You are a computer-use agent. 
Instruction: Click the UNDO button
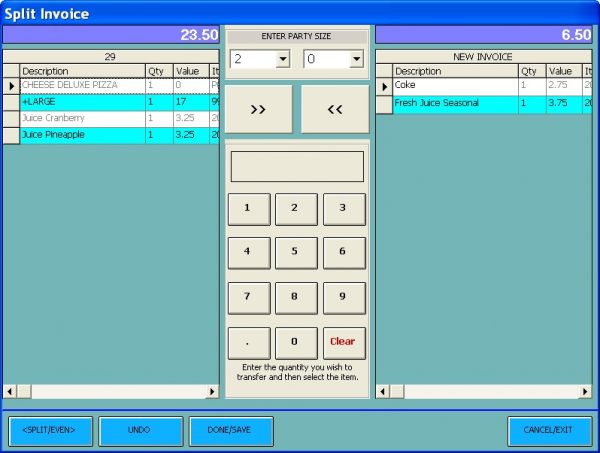pos(140,430)
